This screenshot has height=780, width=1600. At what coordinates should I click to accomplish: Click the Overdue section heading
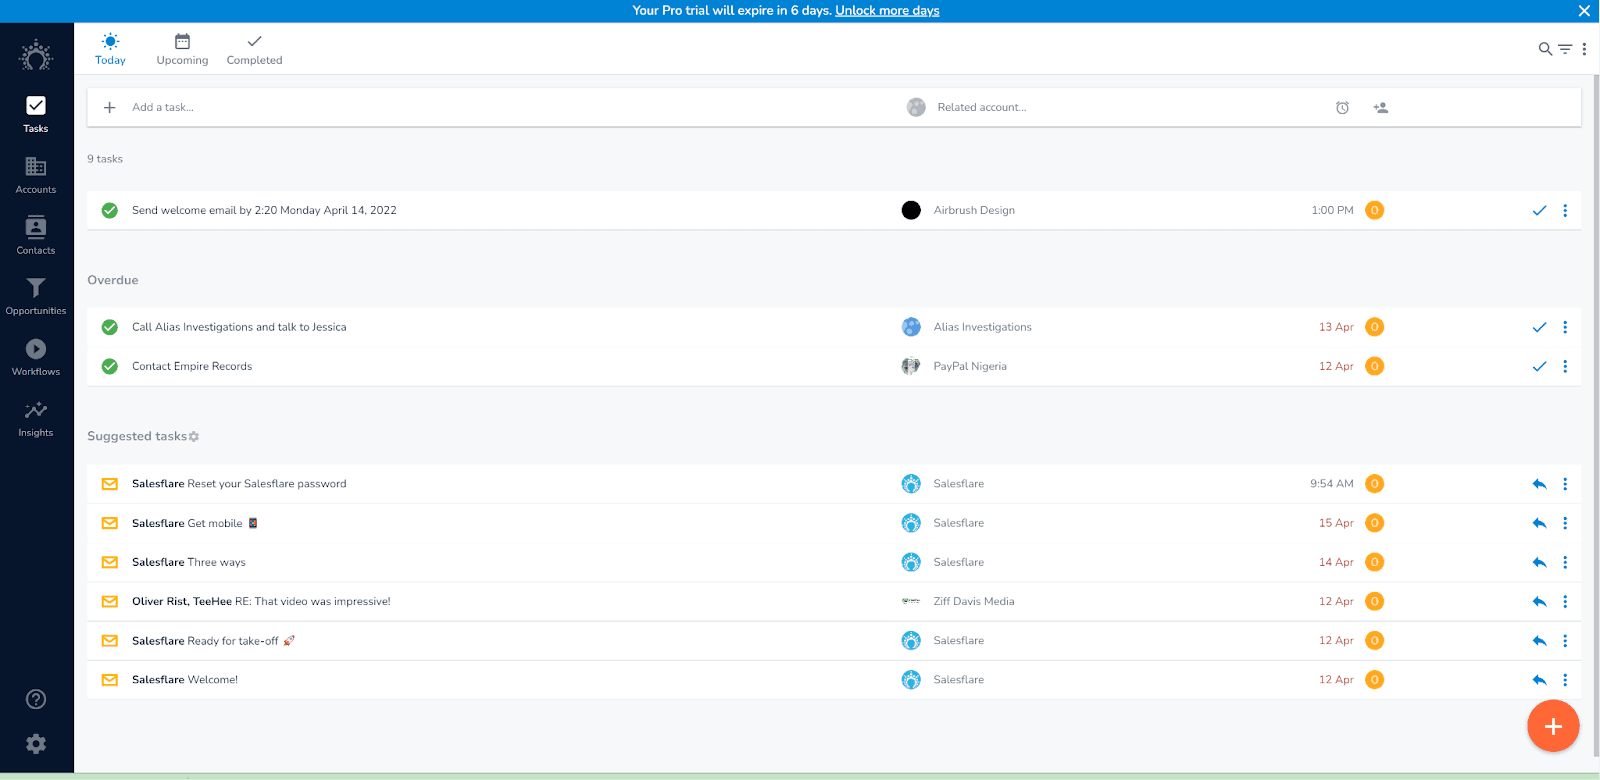113,280
